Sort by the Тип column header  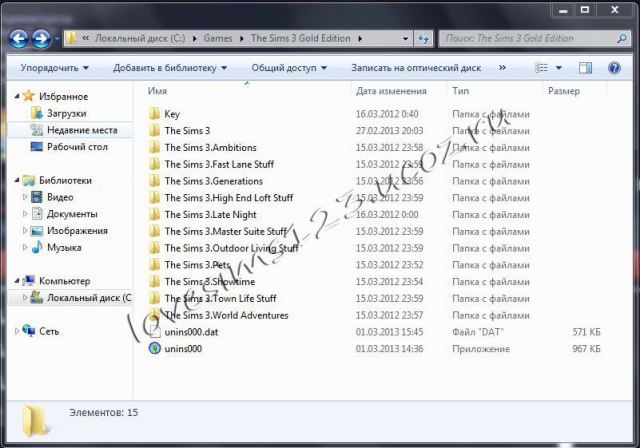[x=460, y=91]
